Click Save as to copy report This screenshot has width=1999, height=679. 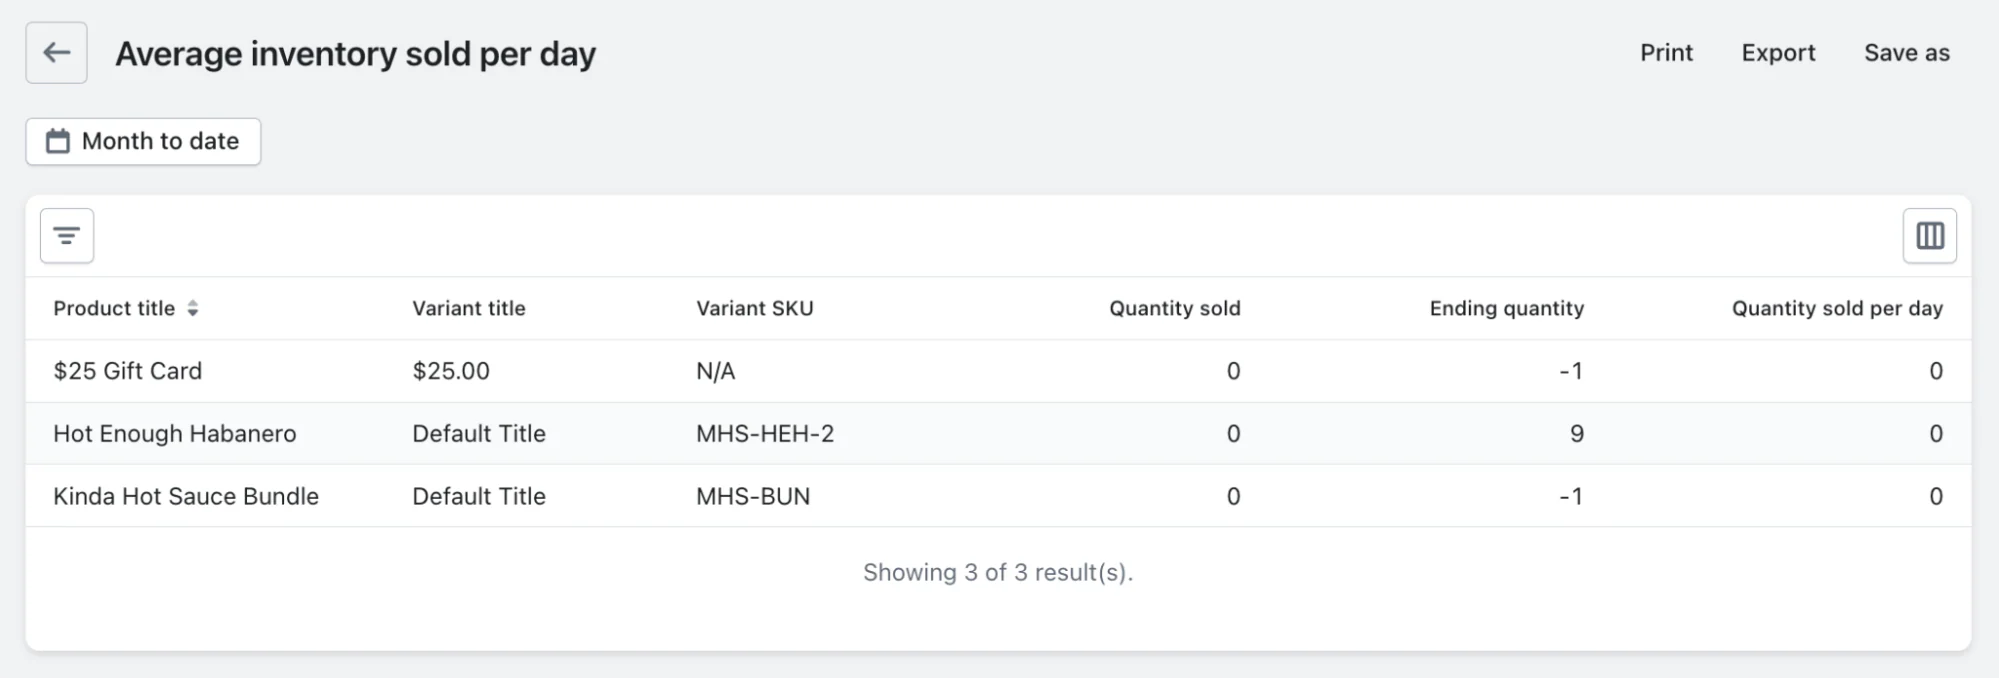(x=1906, y=53)
